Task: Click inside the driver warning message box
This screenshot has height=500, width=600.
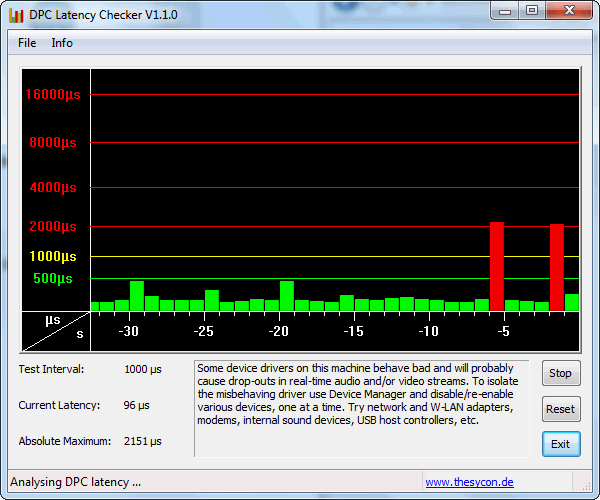Action: [361, 407]
